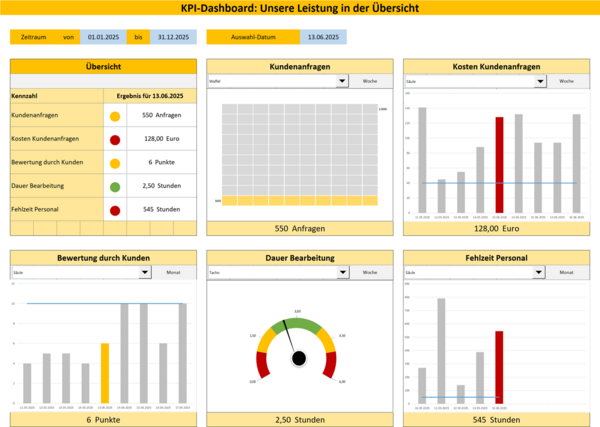Open the Tacho dropdown in Dauer Bearbeitung
Image resolution: width=600 pixels, height=427 pixels.
tap(342, 272)
